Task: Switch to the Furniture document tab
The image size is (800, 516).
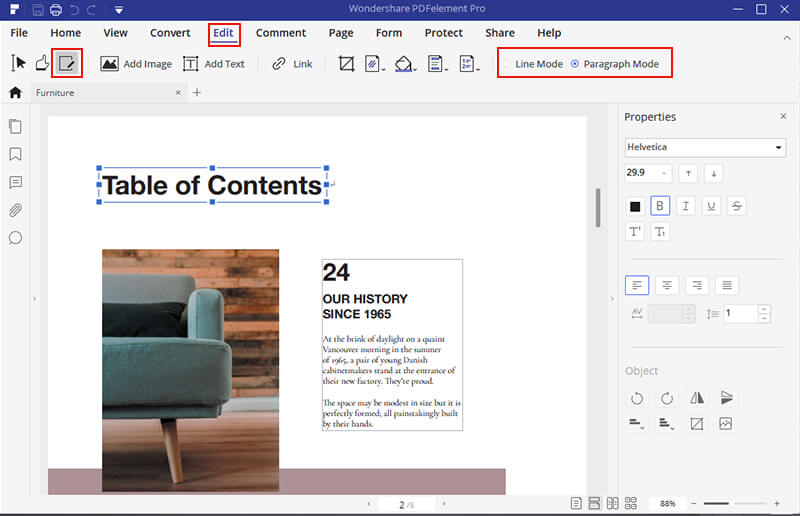Action: 56,93
